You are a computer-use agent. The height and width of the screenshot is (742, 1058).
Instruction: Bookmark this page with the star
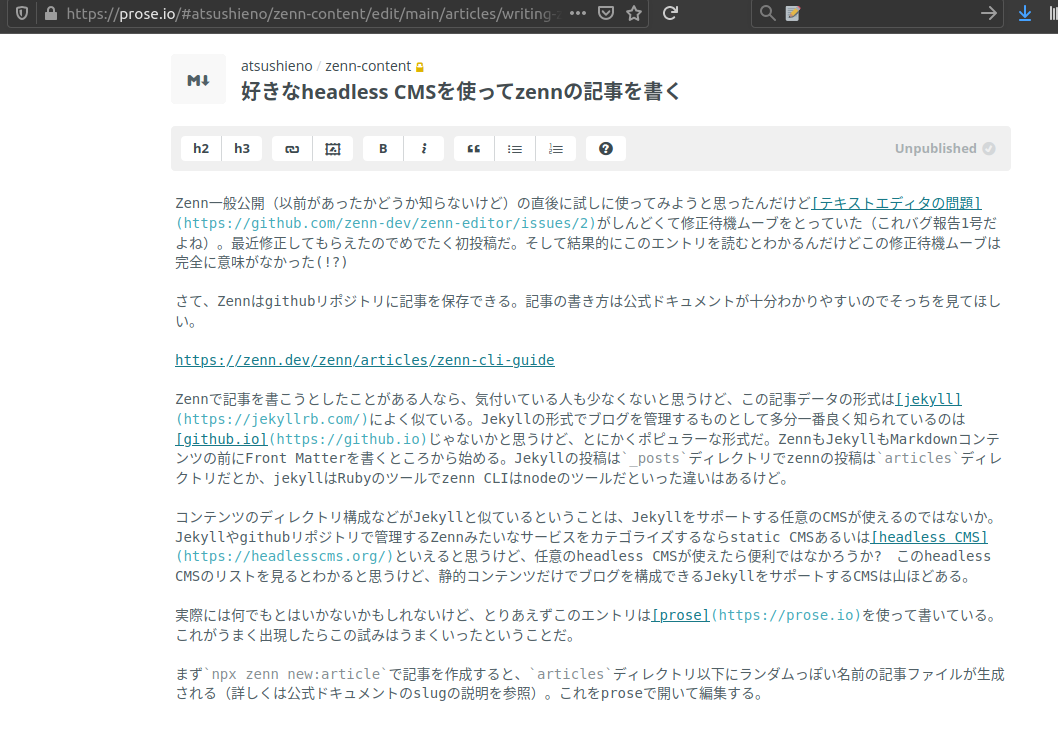point(634,13)
